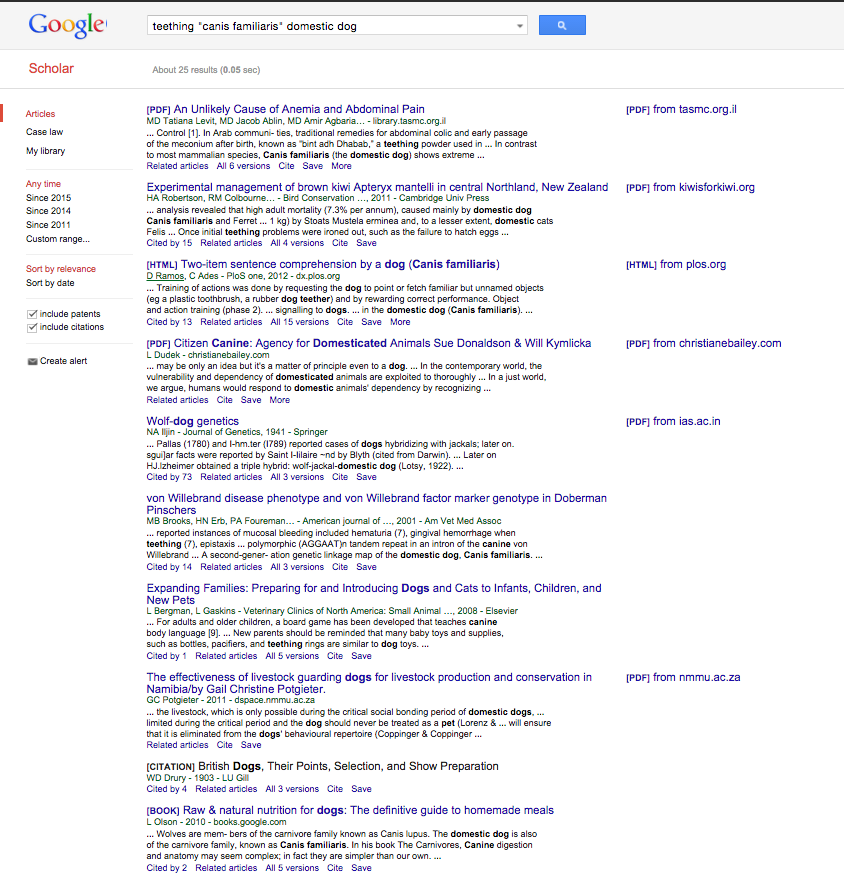Toggle the include citations checkbox
The width and height of the screenshot is (844, 886).
coord(32,327)
